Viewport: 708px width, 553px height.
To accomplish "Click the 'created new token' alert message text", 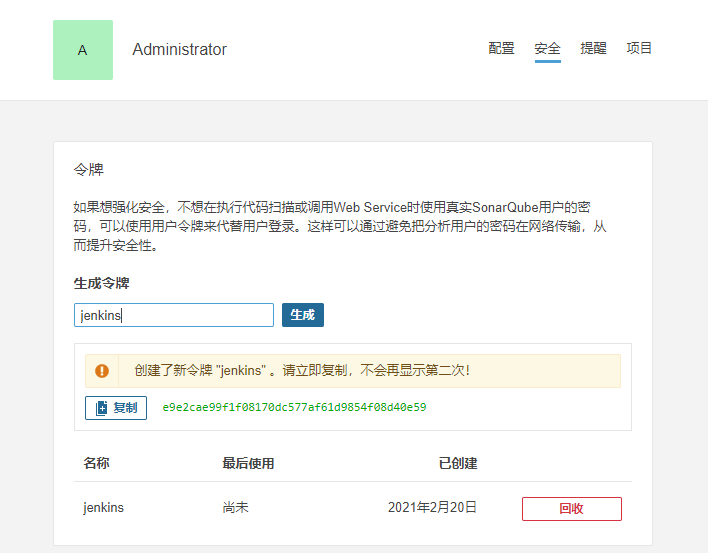I will (x=301, y=371).
